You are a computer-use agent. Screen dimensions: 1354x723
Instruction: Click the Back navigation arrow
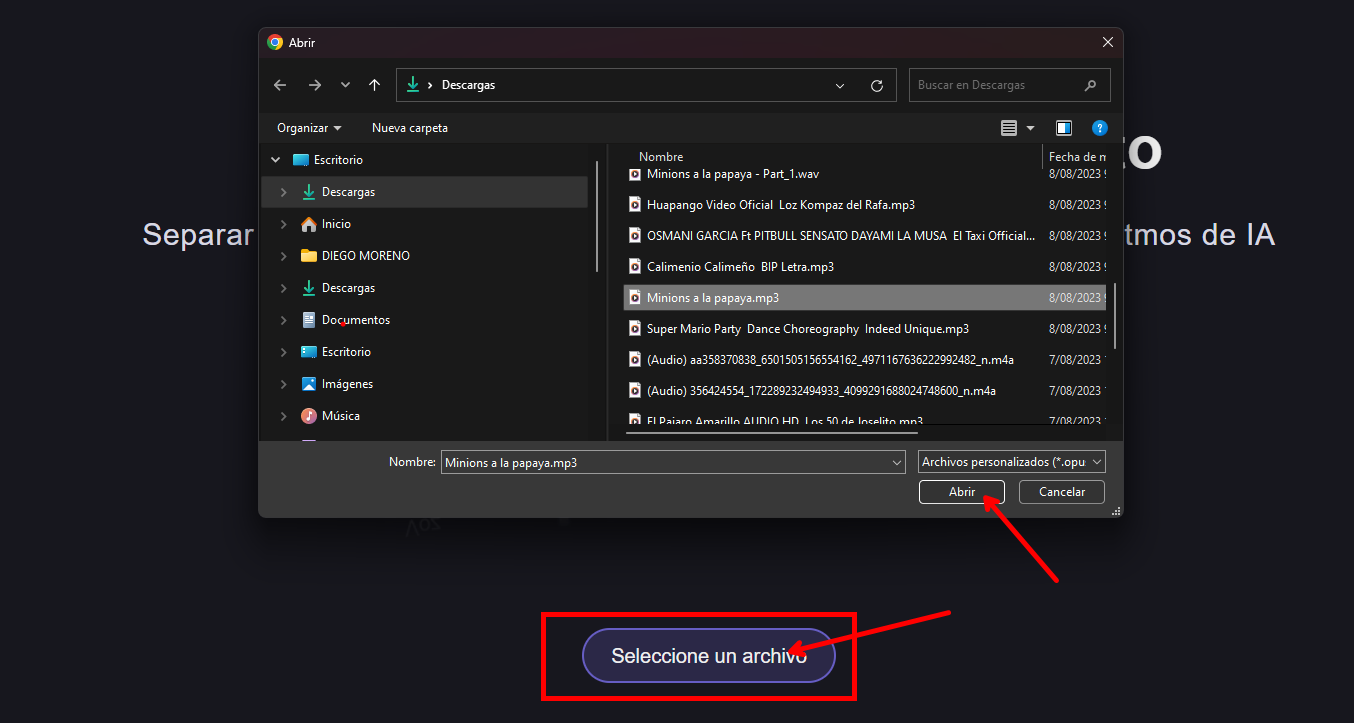(x=280, y=86)
